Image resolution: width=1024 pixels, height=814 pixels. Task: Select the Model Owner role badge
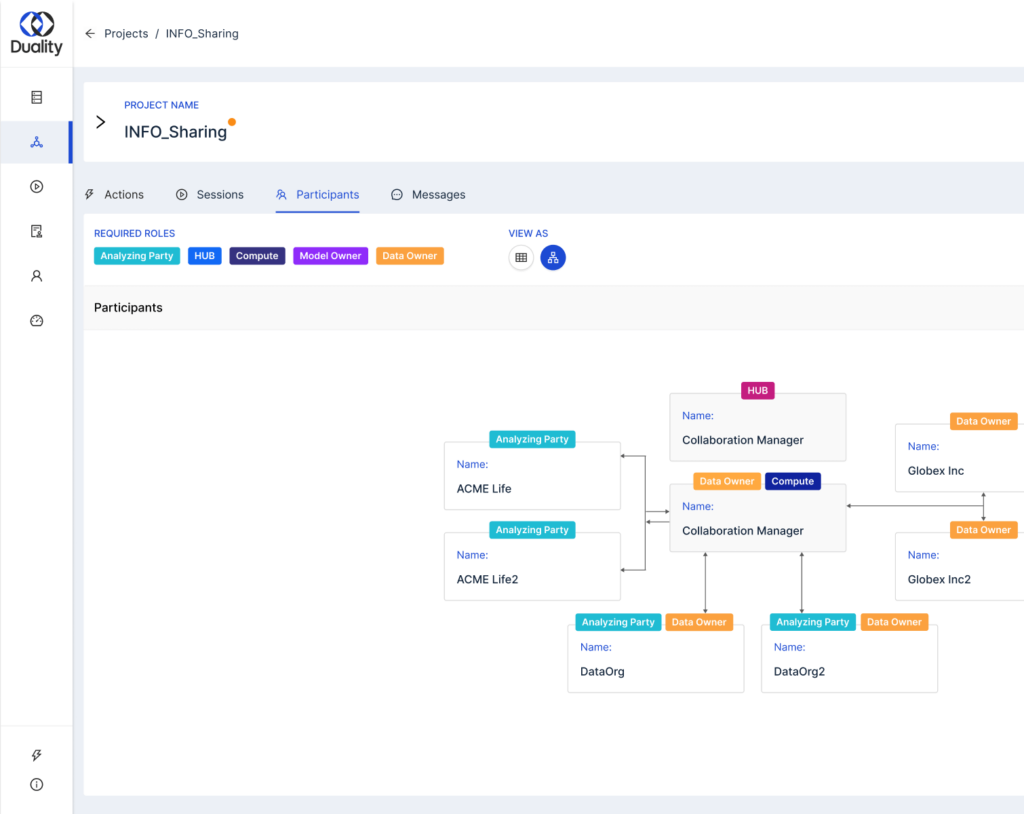point(330,255)
